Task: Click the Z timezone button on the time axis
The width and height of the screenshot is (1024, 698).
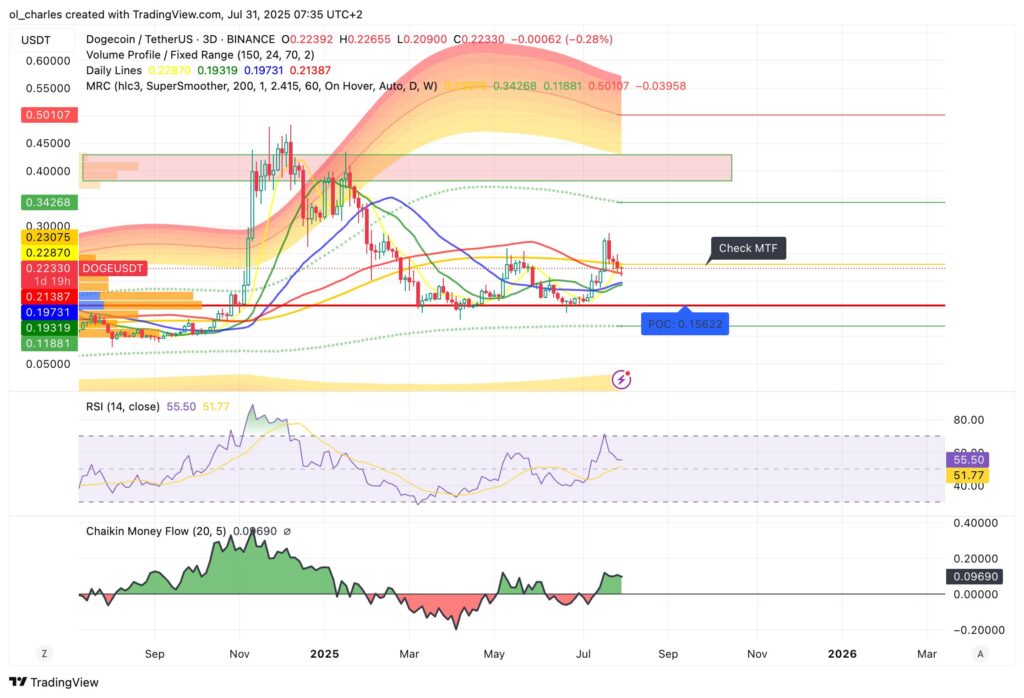Action: (44, 653)
